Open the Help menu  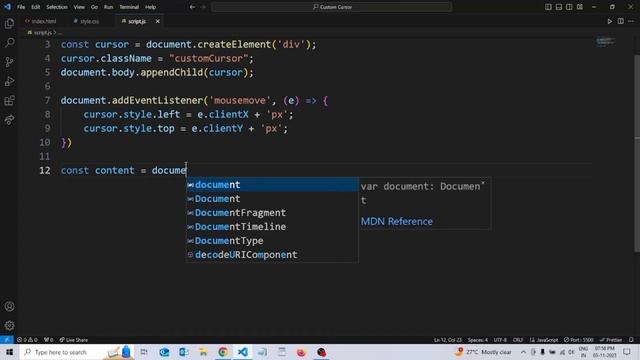(151, 7)
